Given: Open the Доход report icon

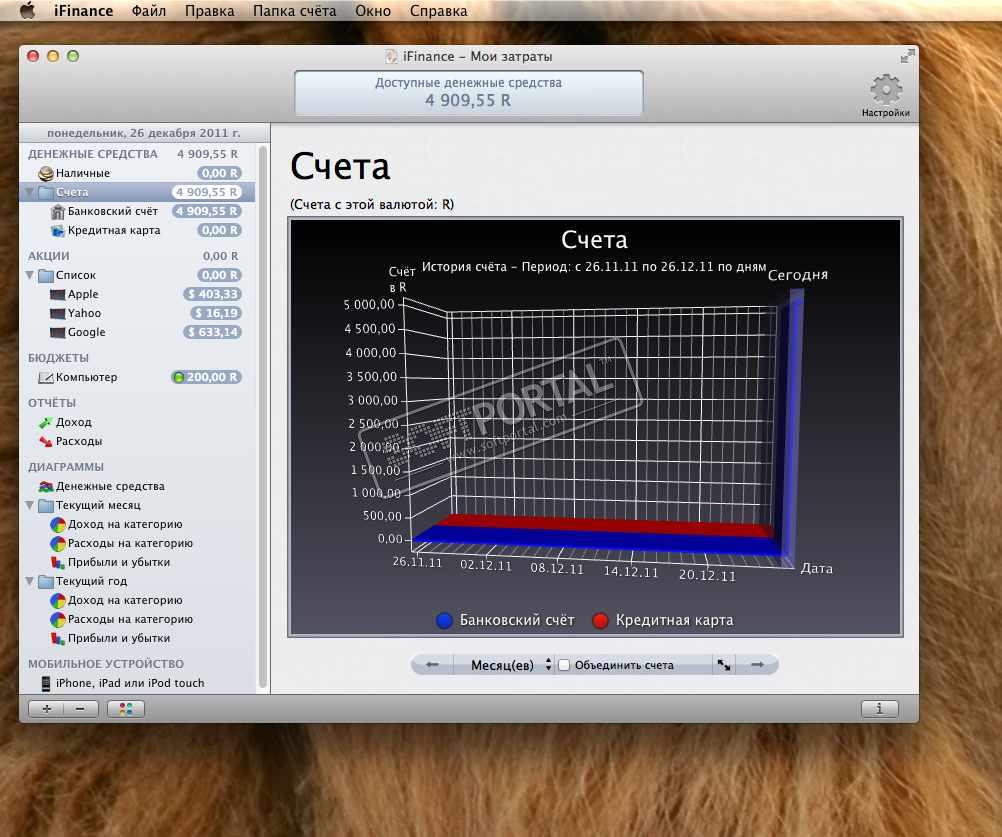Looking at the screenshot, I should (x=46, y=423).
